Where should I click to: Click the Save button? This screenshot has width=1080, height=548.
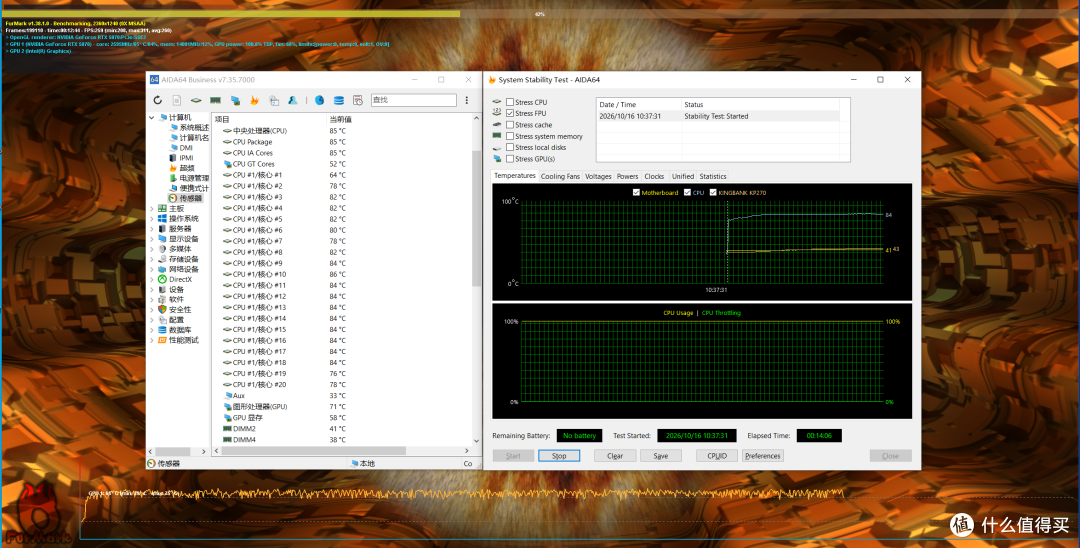tap(661, 456)
